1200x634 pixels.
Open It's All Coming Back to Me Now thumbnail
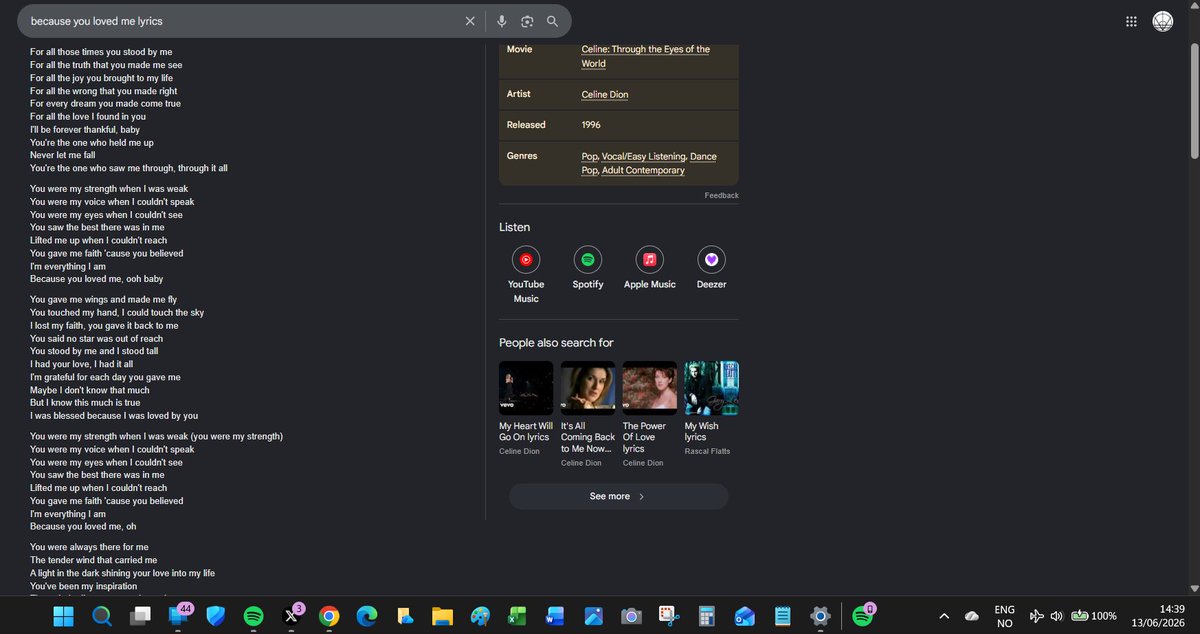coord(588,388)
